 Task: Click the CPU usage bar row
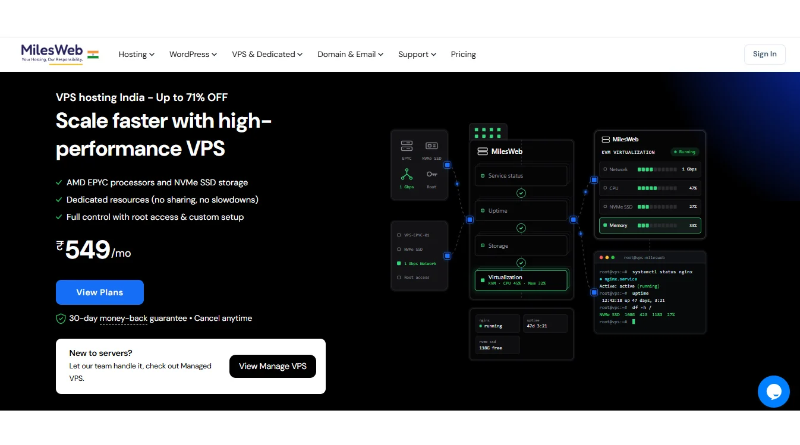click(649, 188)
